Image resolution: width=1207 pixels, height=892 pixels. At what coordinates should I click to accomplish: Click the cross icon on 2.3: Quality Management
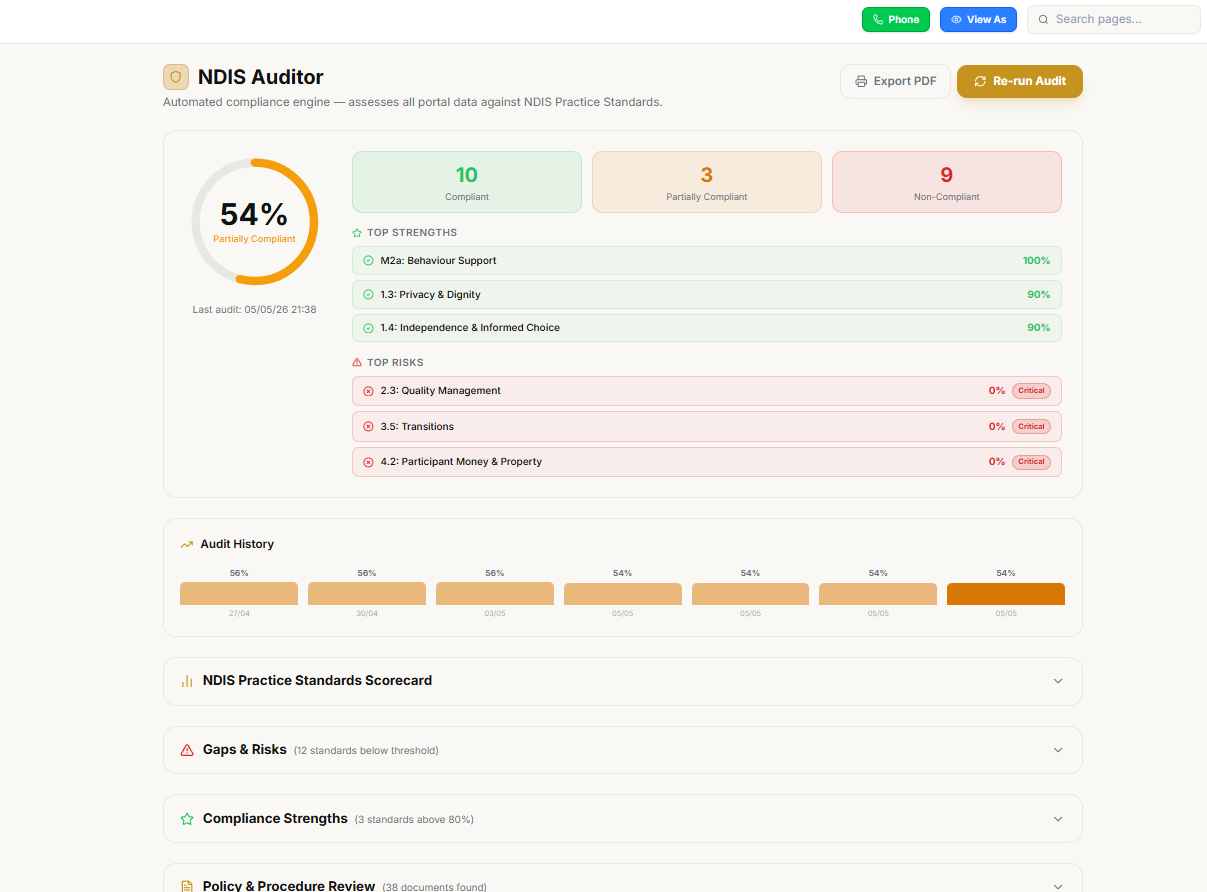(368, 391)
